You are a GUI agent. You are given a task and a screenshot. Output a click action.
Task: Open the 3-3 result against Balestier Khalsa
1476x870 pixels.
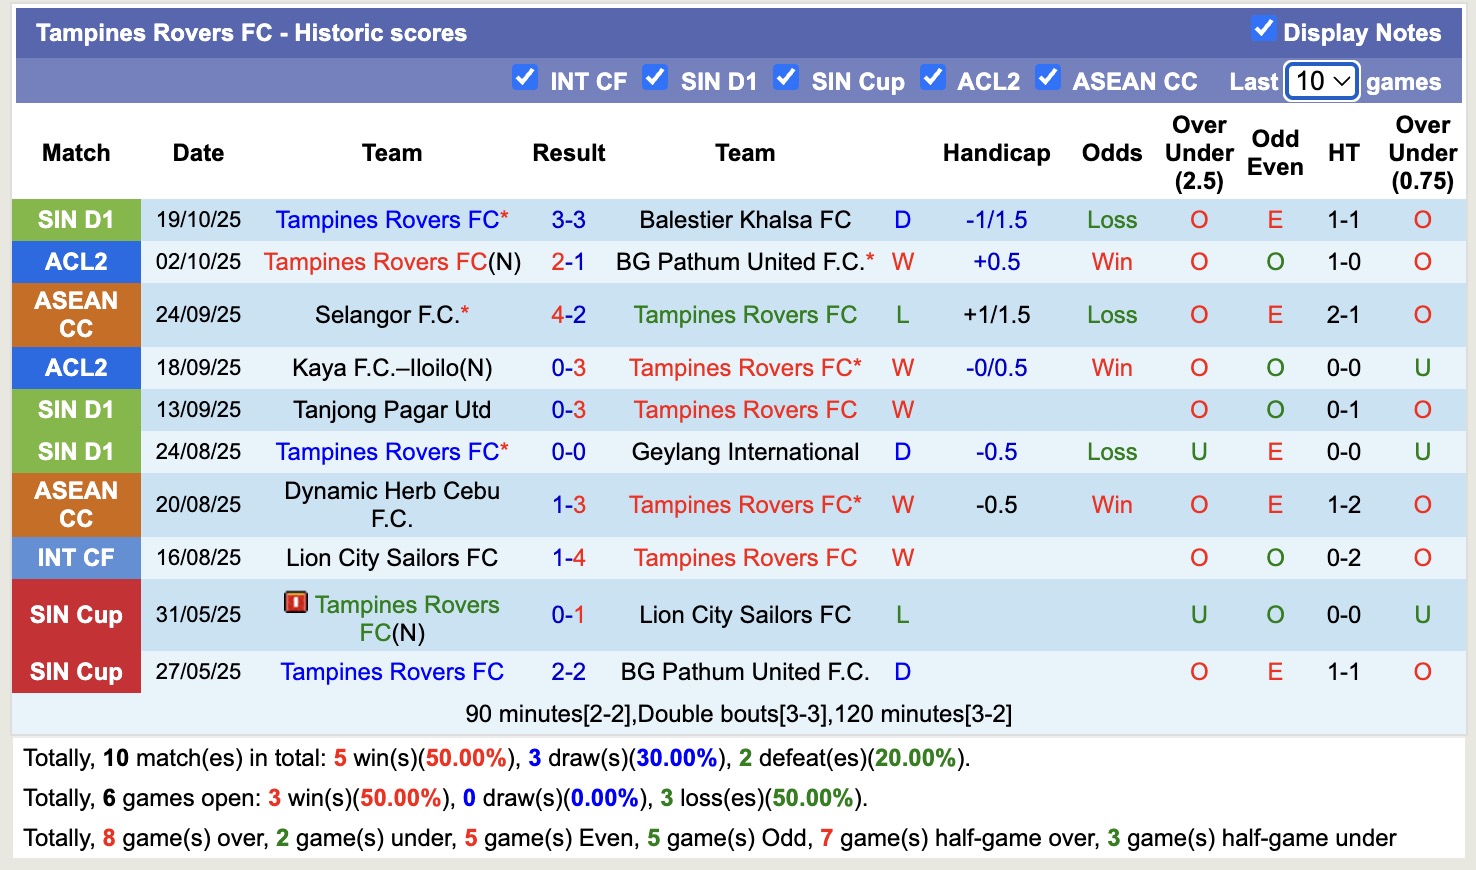(x=568, y=220)
